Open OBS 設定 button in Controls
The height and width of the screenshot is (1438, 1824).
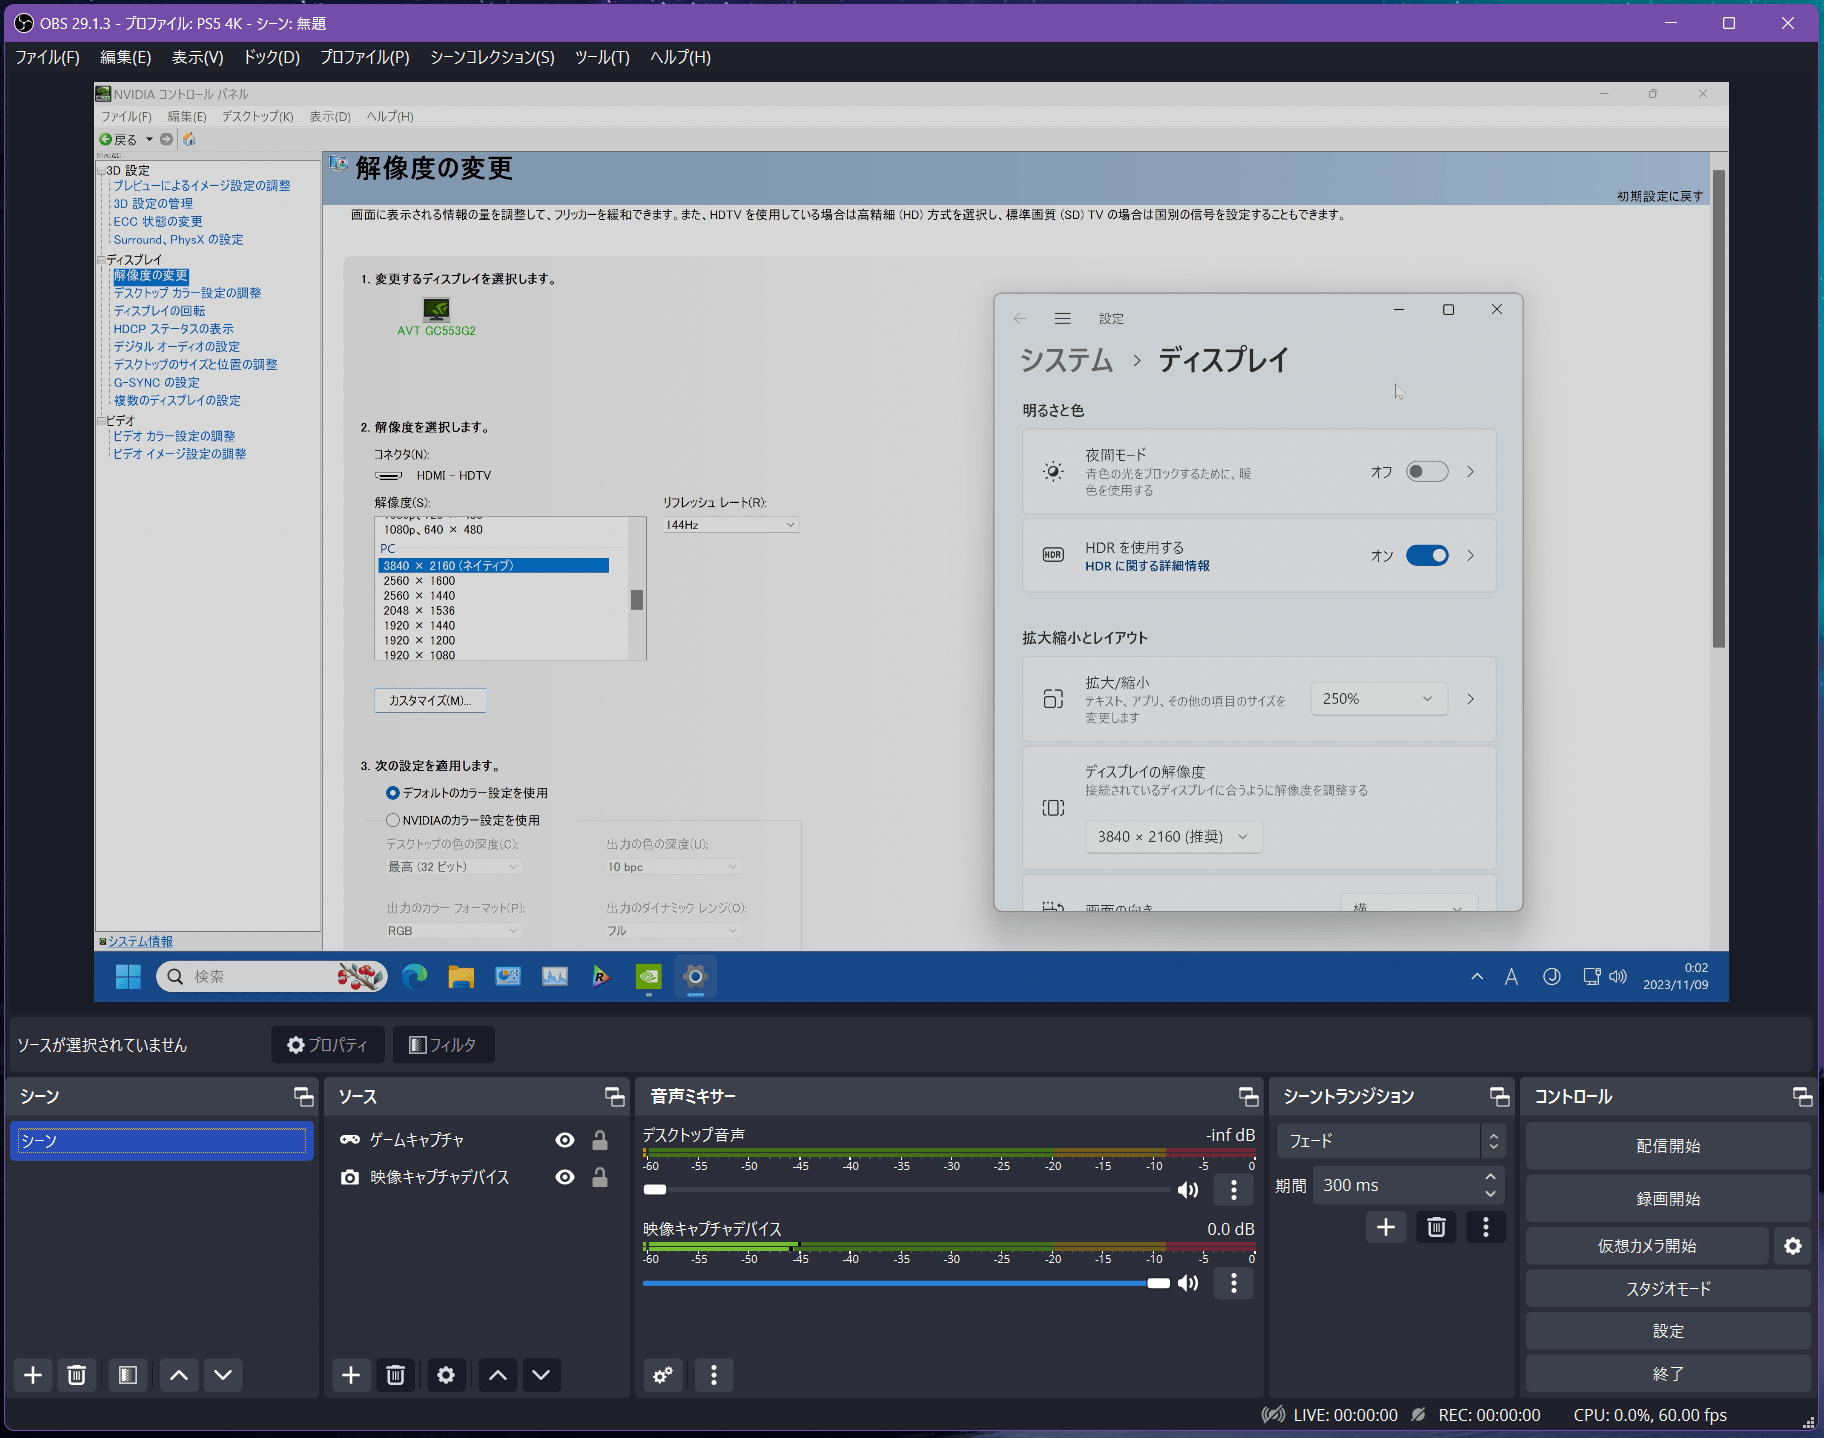point(1668,1331)
